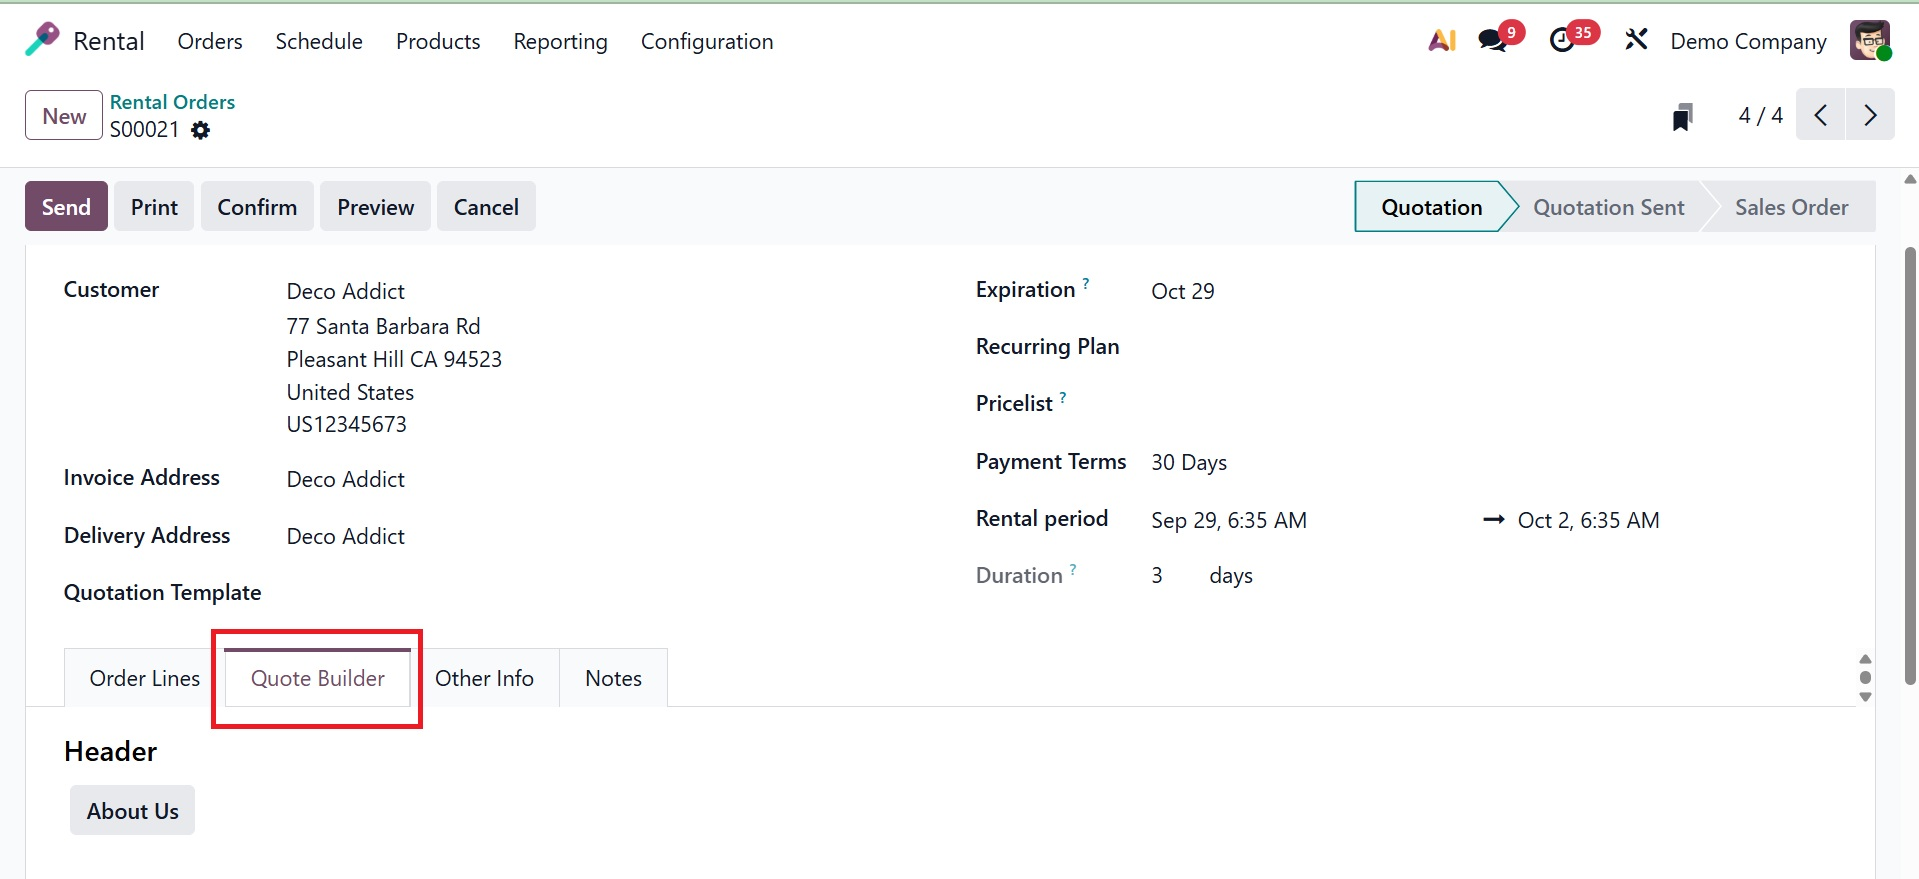Screen dimensions: 1919x879
Task: Send the quotation
Action: coord(66,207)
